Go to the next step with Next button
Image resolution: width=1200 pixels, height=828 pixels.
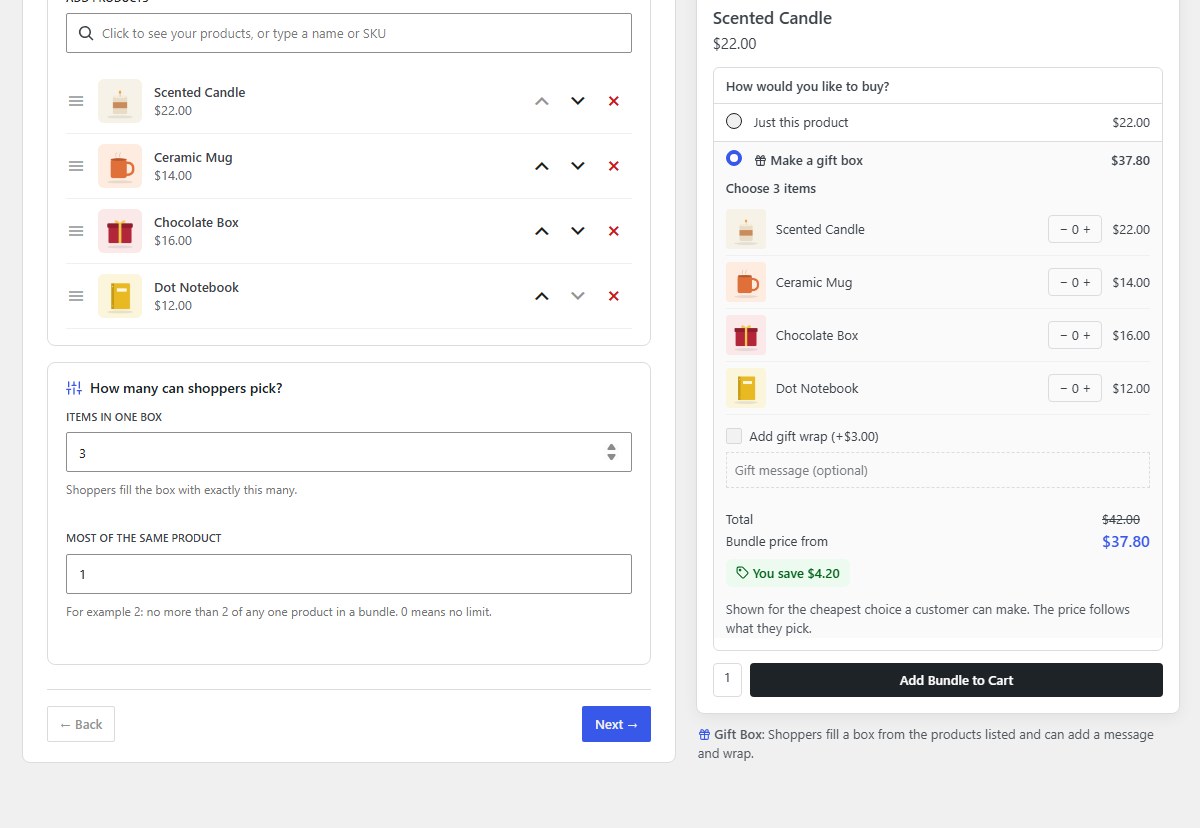tap(616, 724)
